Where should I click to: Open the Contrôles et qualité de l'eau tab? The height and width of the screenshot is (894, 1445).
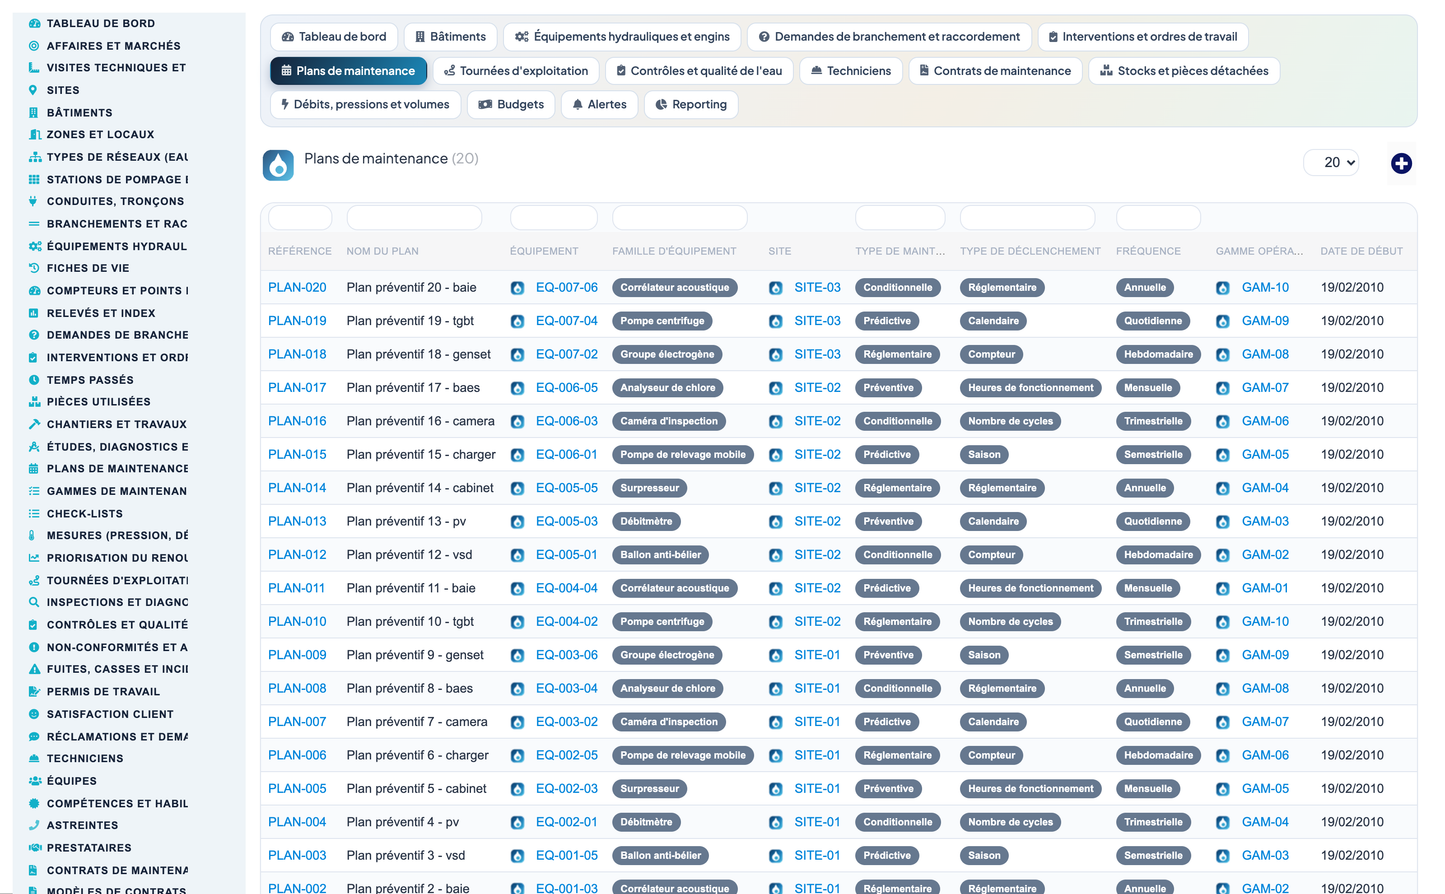(699, 71)
